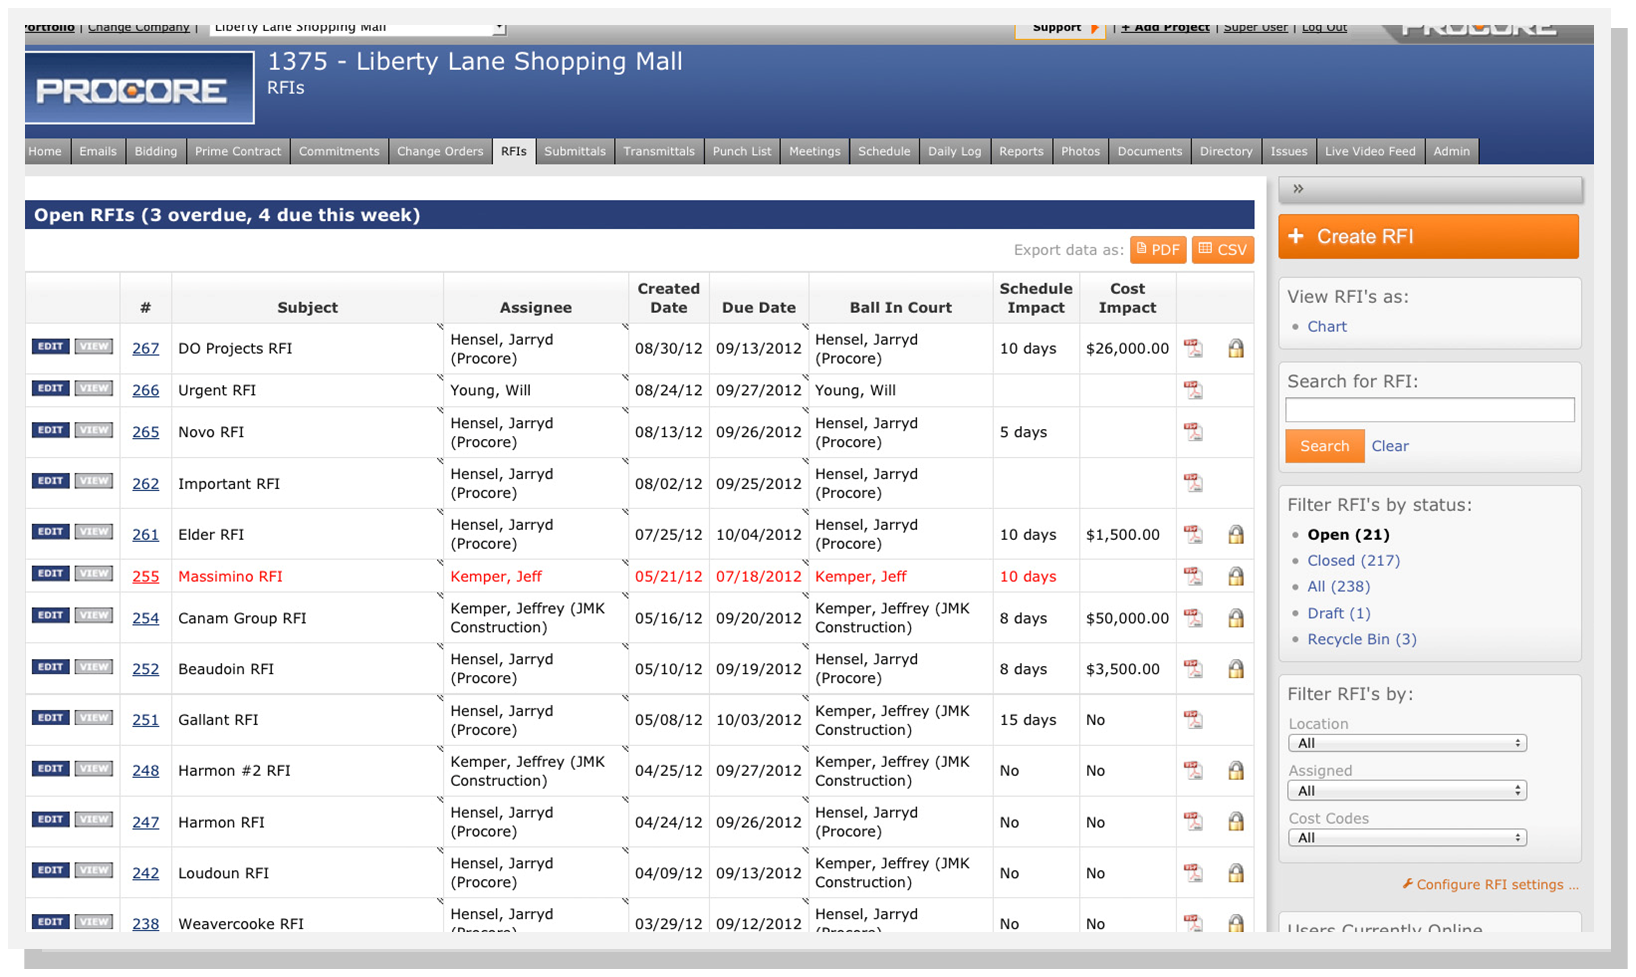Screen dimensions: 1636x977
Task: Click the Search for RFI text field
Action: pos(1429,410)
